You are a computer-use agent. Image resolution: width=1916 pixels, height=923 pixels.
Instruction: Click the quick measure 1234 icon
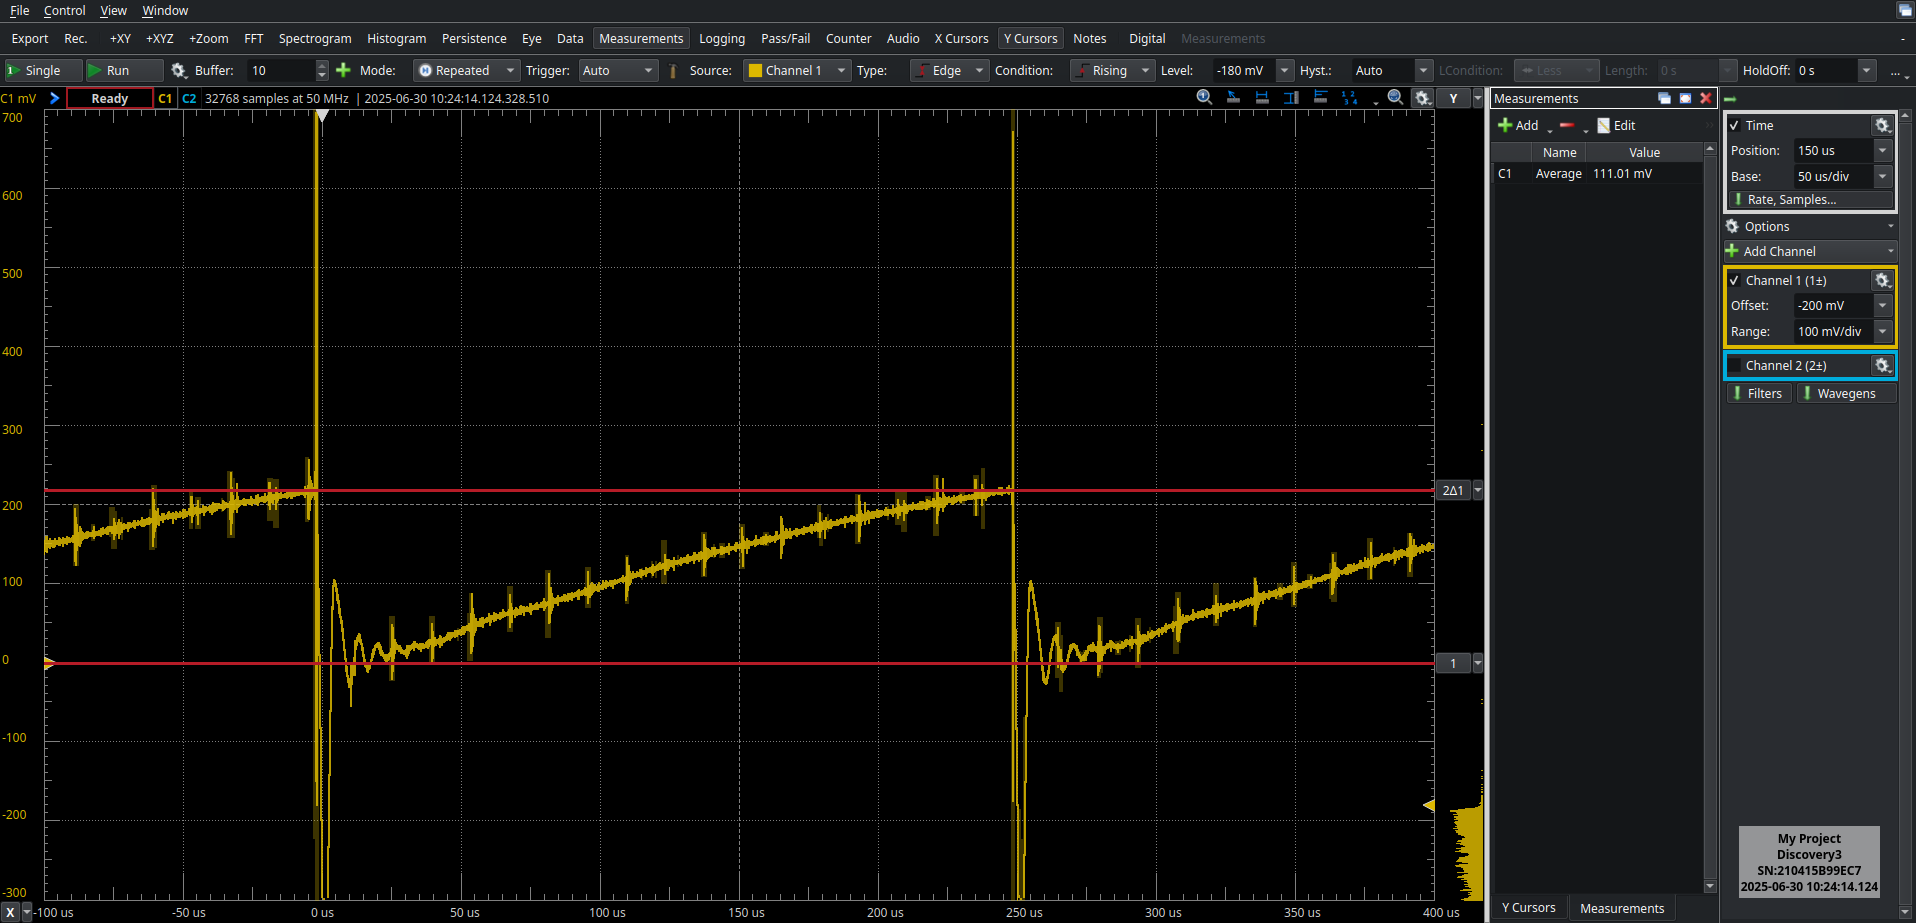click(1350, 98)
